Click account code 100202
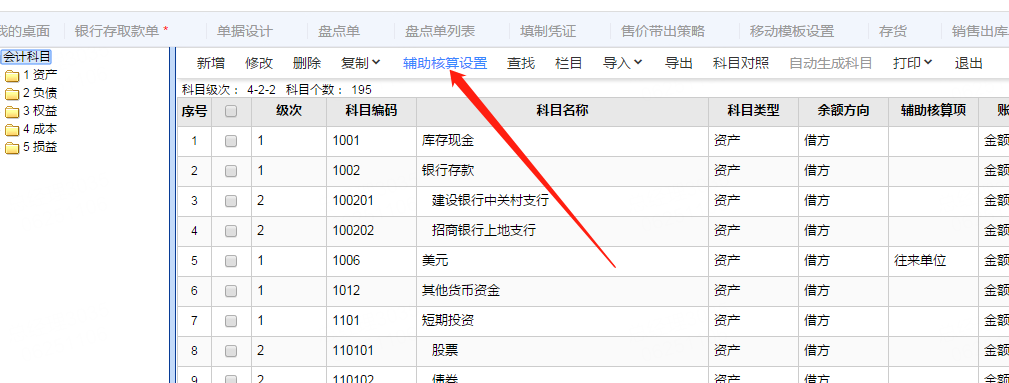This screenshot has width=1009, height=383. tap(353, 231)
